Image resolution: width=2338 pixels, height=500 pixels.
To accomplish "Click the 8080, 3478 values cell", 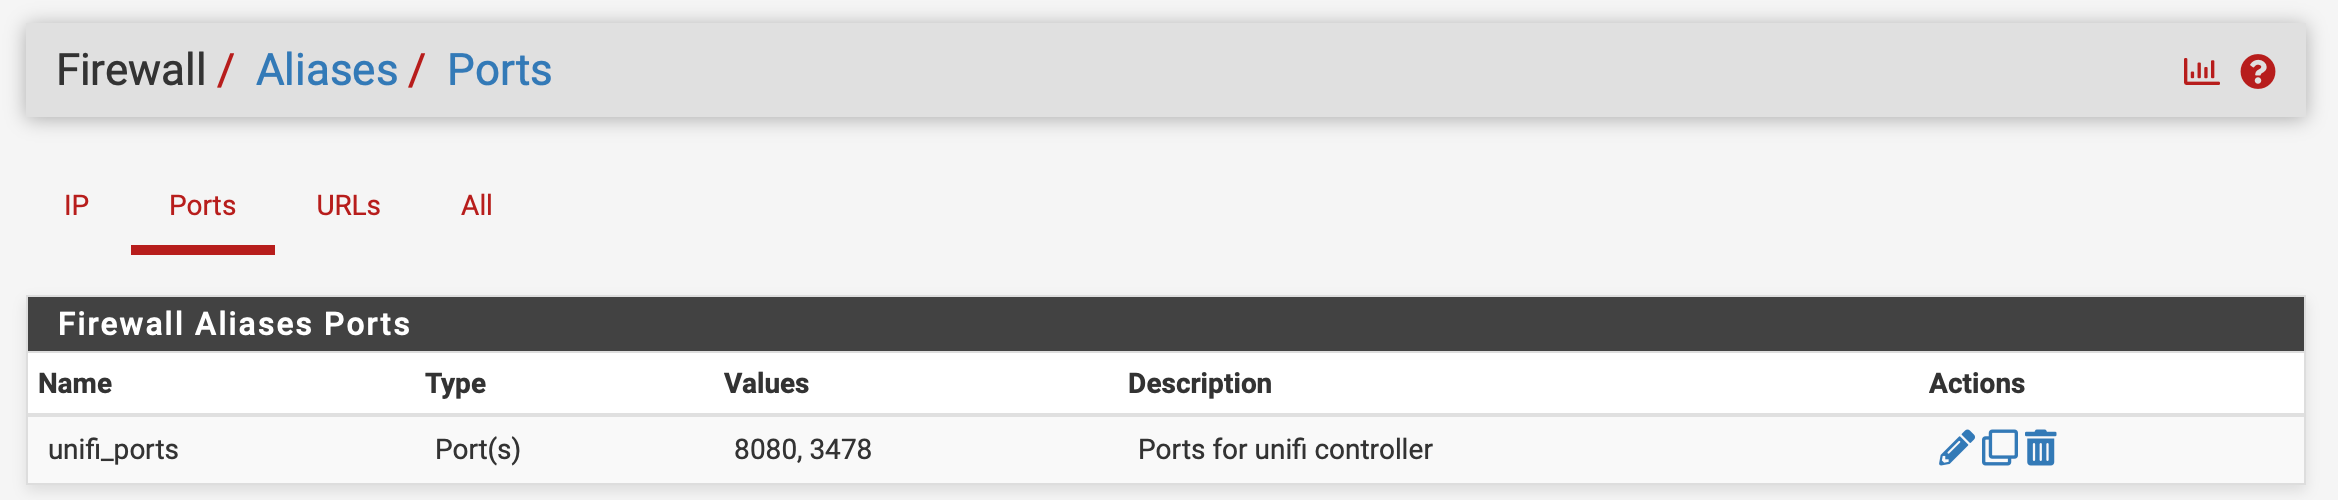I will 803,449.
